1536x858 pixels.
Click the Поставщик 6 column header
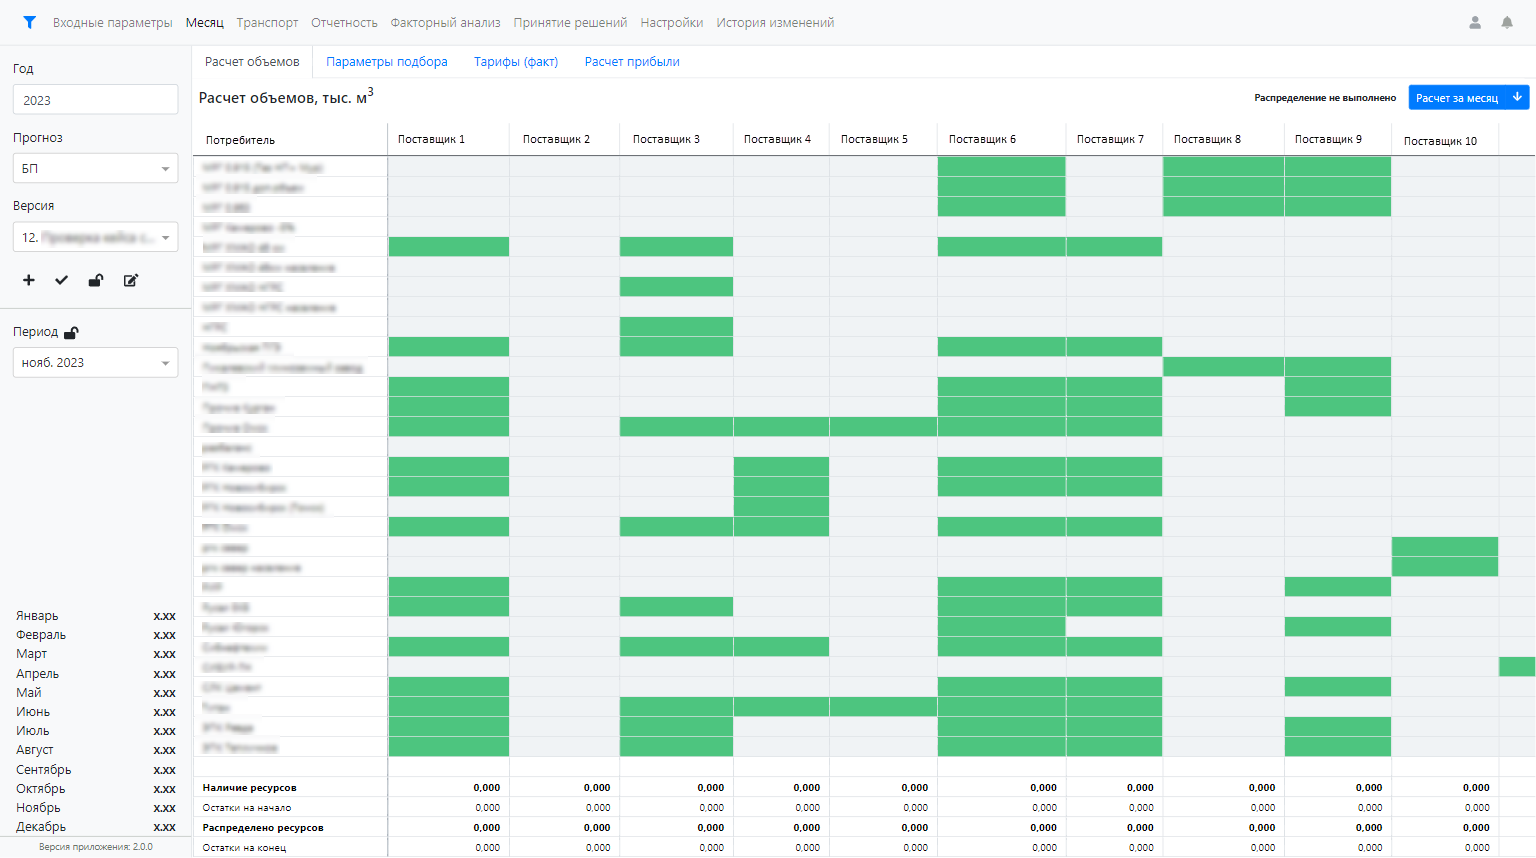click(x=982, y=139)
